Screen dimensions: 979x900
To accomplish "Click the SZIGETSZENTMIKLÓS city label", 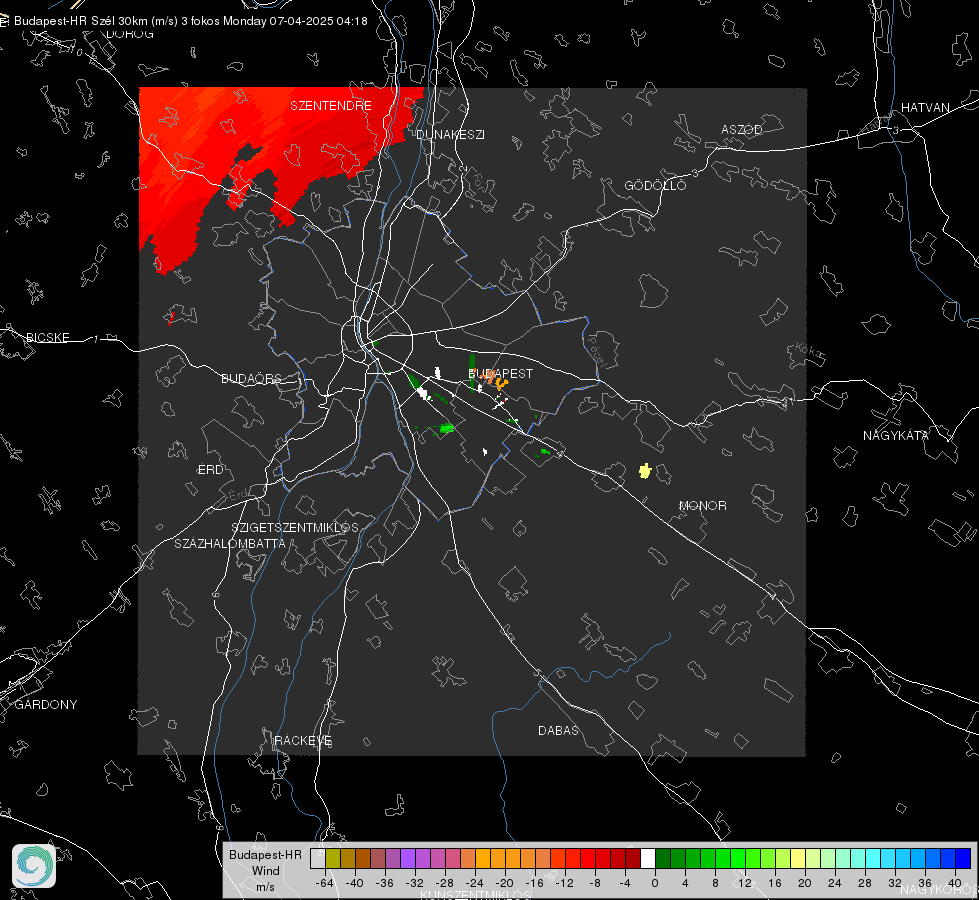I will [x=295, y=527].
